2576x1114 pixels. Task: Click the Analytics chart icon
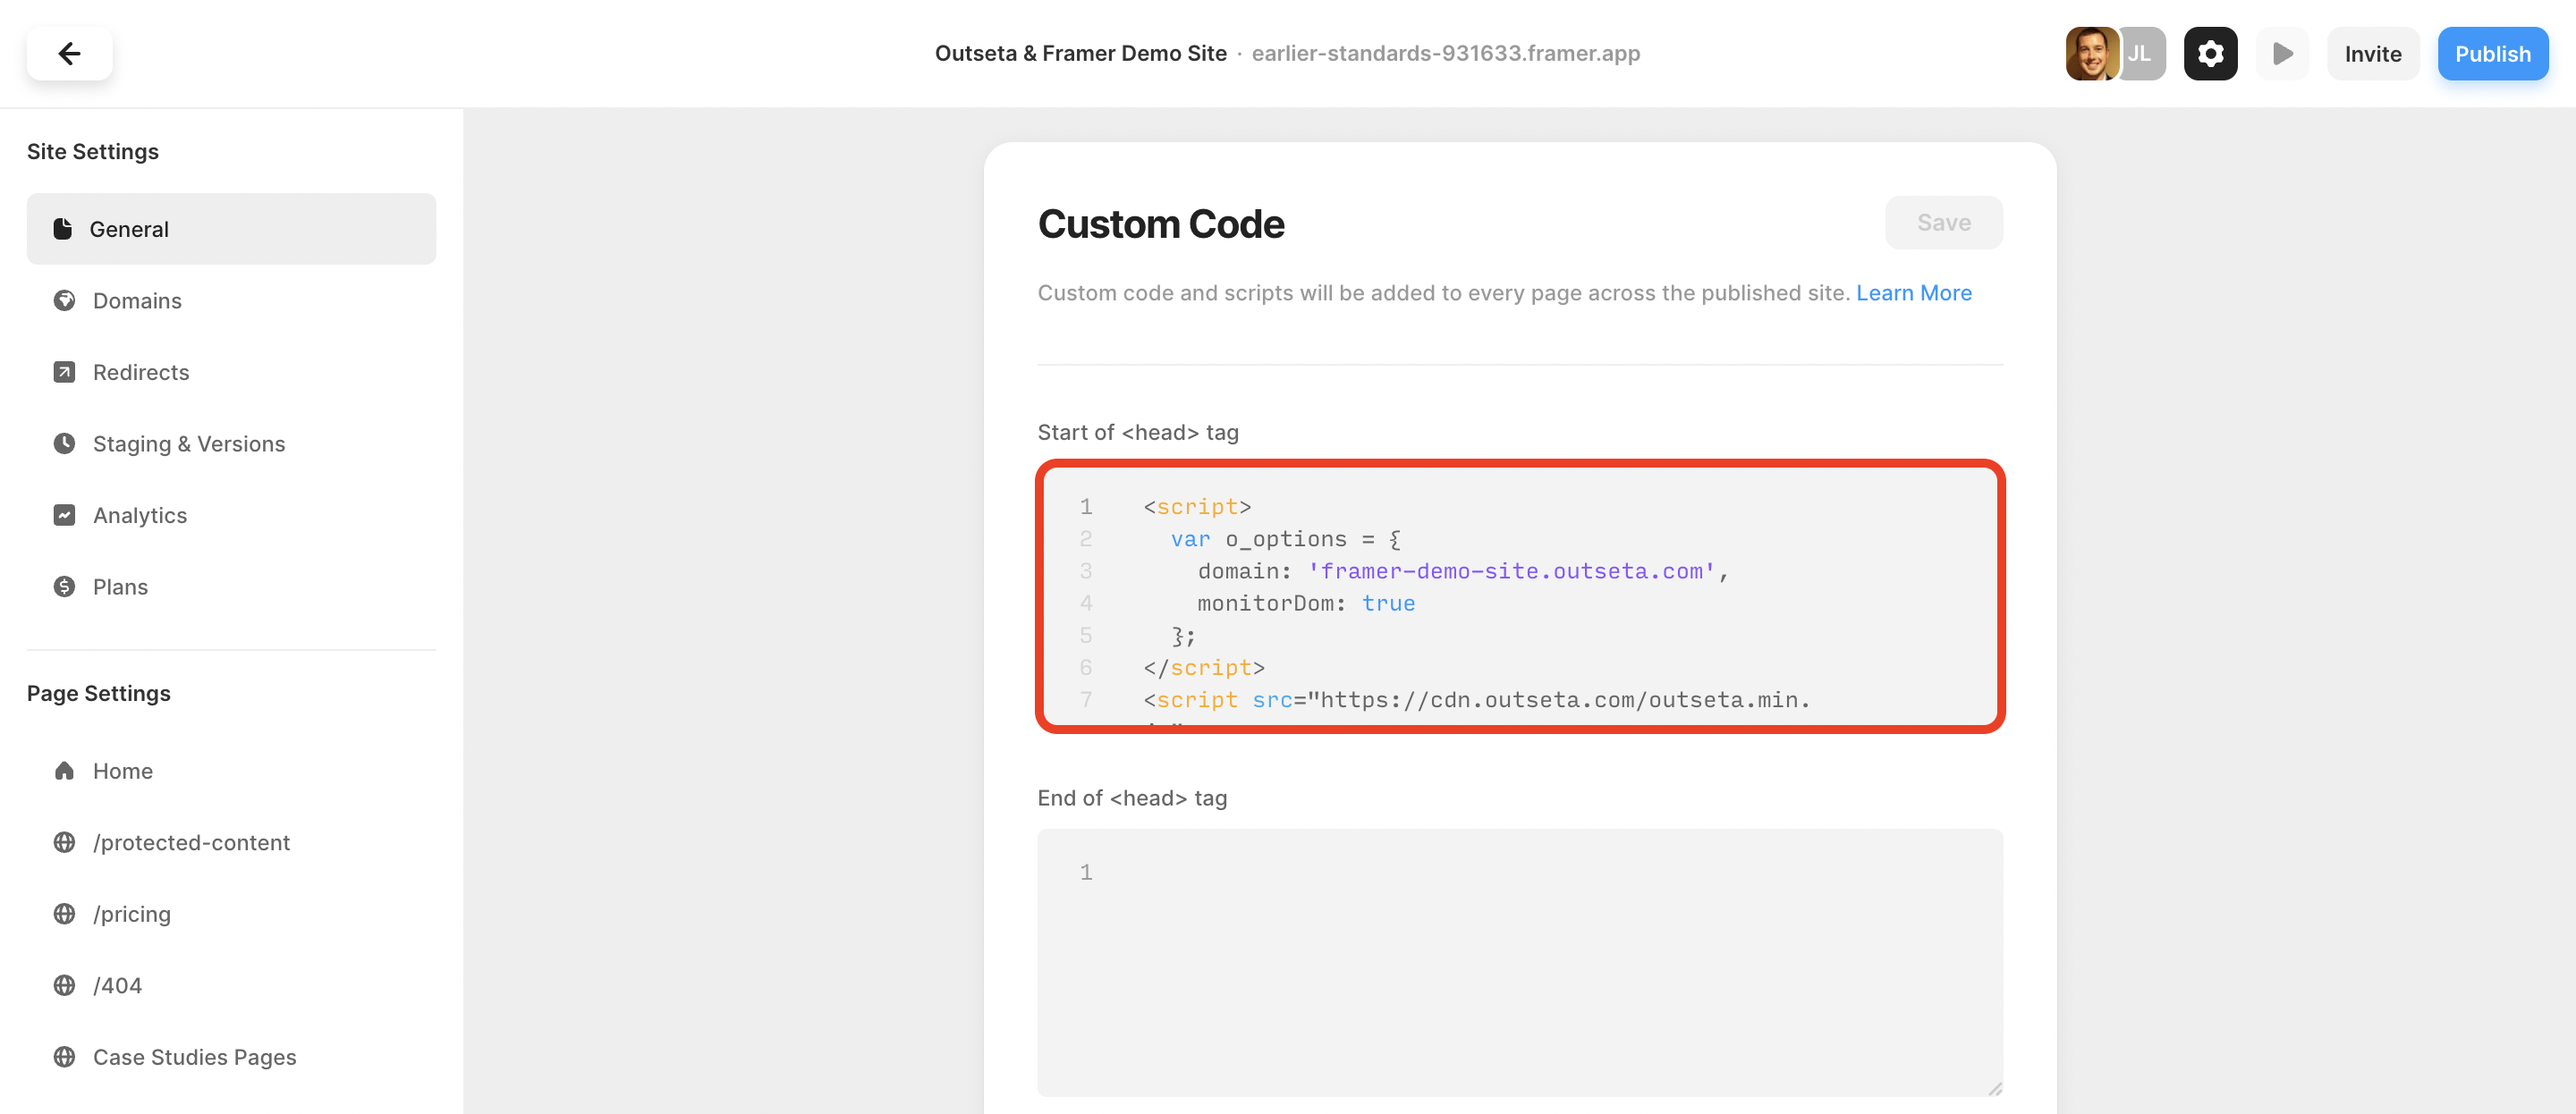tap(64, 515)
